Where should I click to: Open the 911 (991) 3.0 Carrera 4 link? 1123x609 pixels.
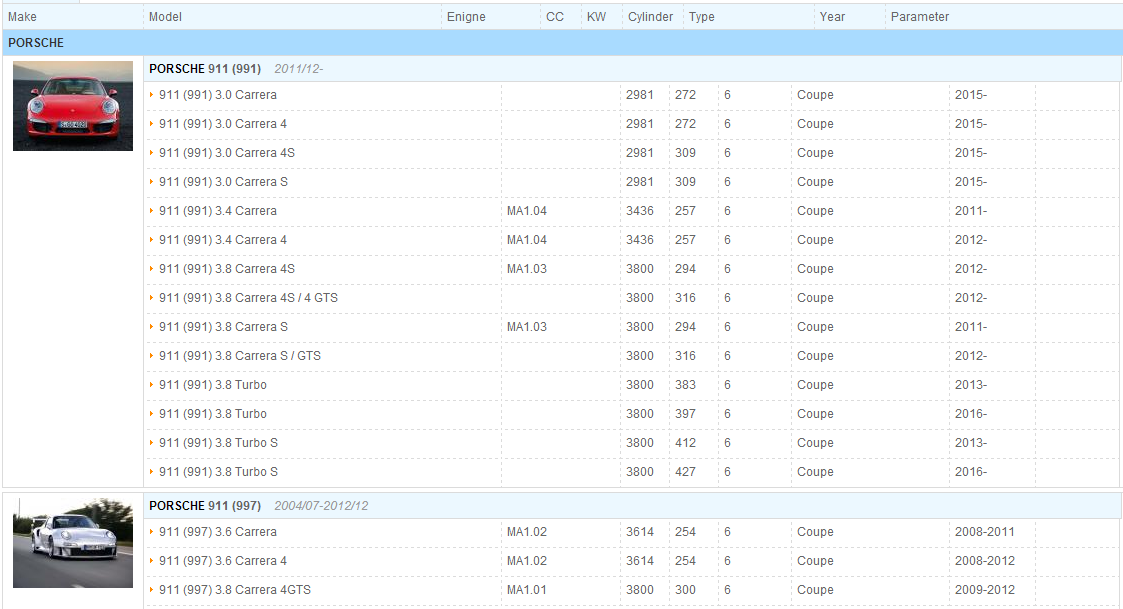click(x=223, y=124)
